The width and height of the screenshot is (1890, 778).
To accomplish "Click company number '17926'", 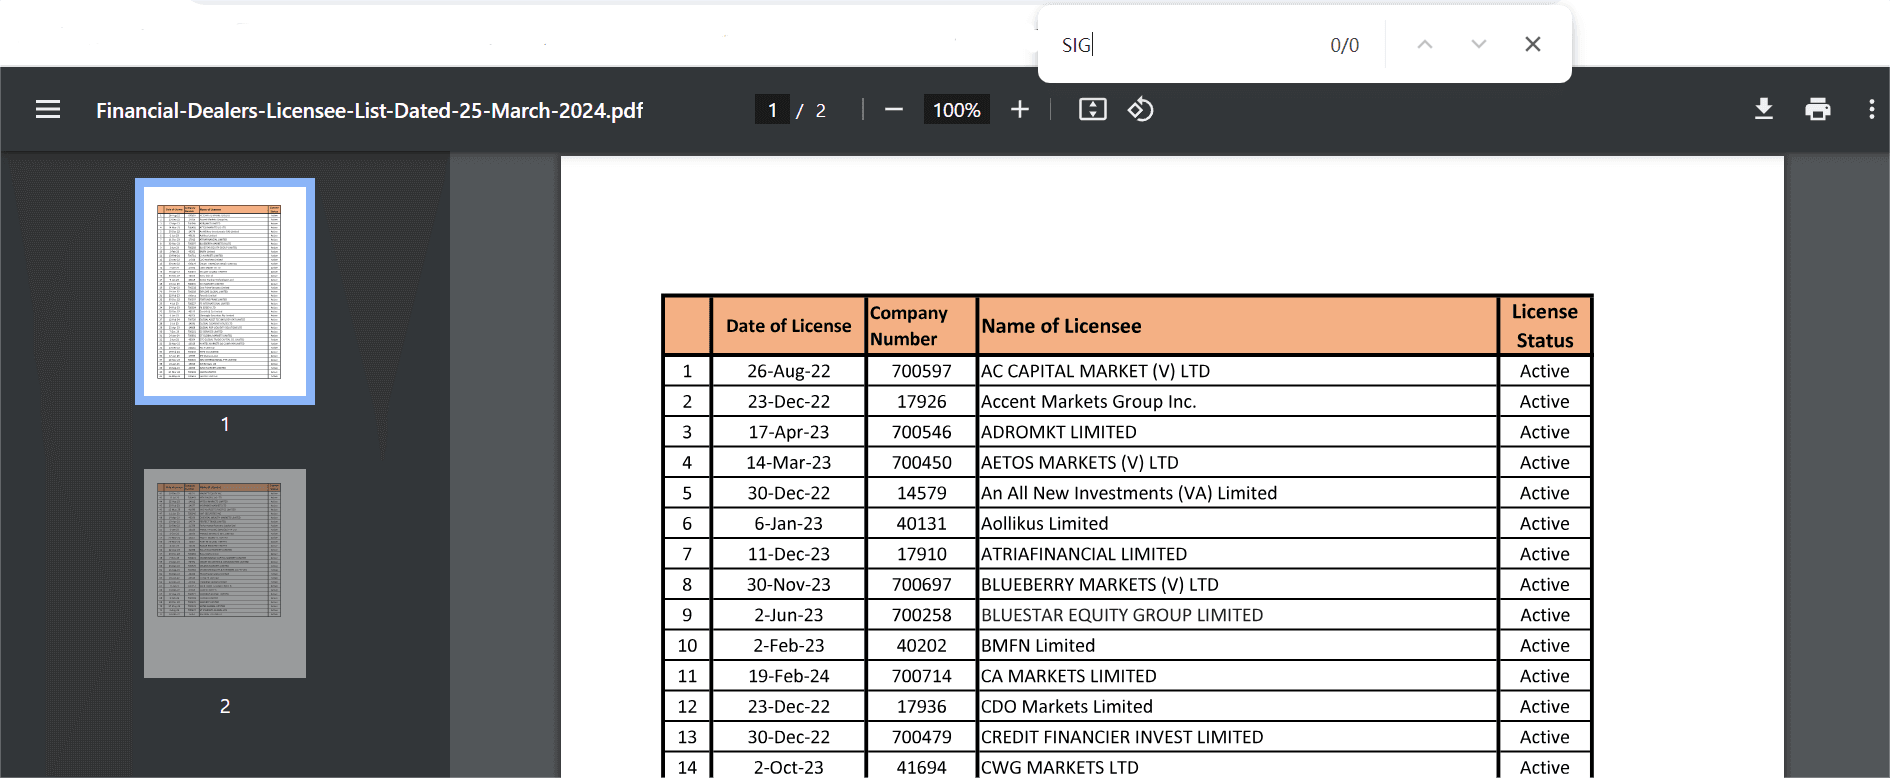I will pos(922,402).
